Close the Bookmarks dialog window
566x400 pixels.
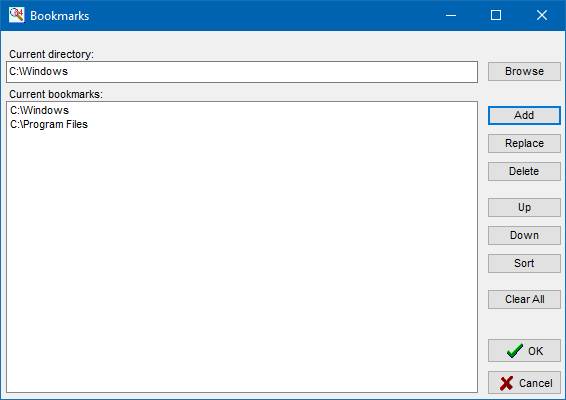click(542, 15)
